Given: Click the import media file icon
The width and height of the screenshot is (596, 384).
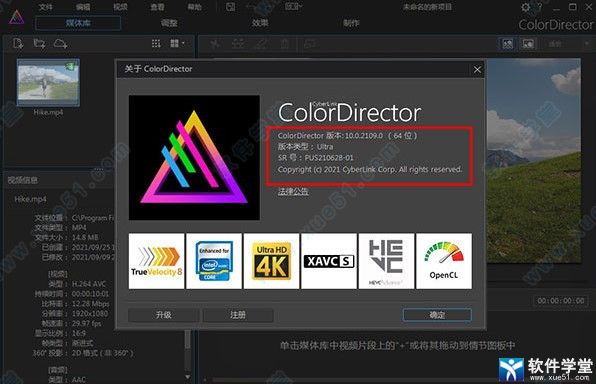Looking at the screenshot, I should [x=18, y=44].
